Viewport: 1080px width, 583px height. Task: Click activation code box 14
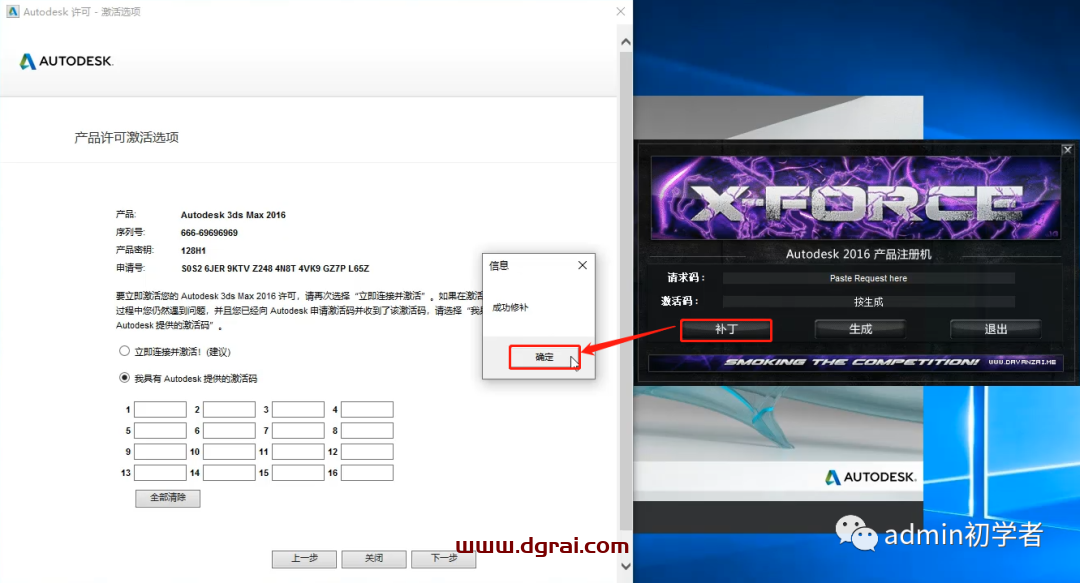tap(229, 473)
